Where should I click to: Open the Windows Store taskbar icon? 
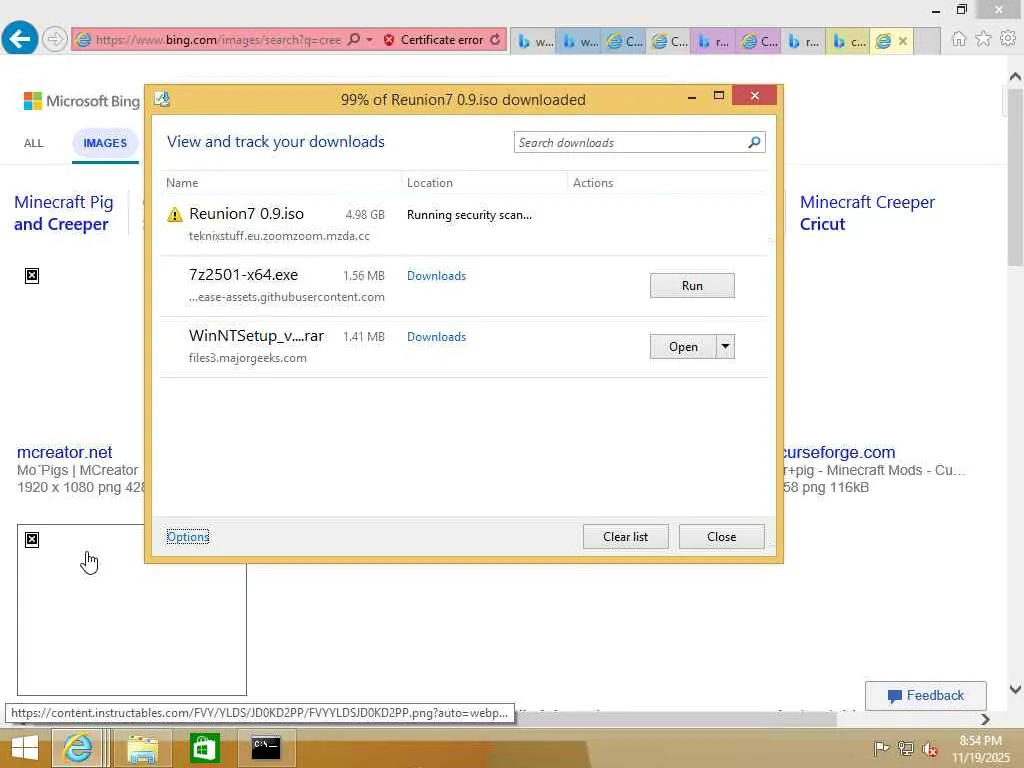coord(204,748)
